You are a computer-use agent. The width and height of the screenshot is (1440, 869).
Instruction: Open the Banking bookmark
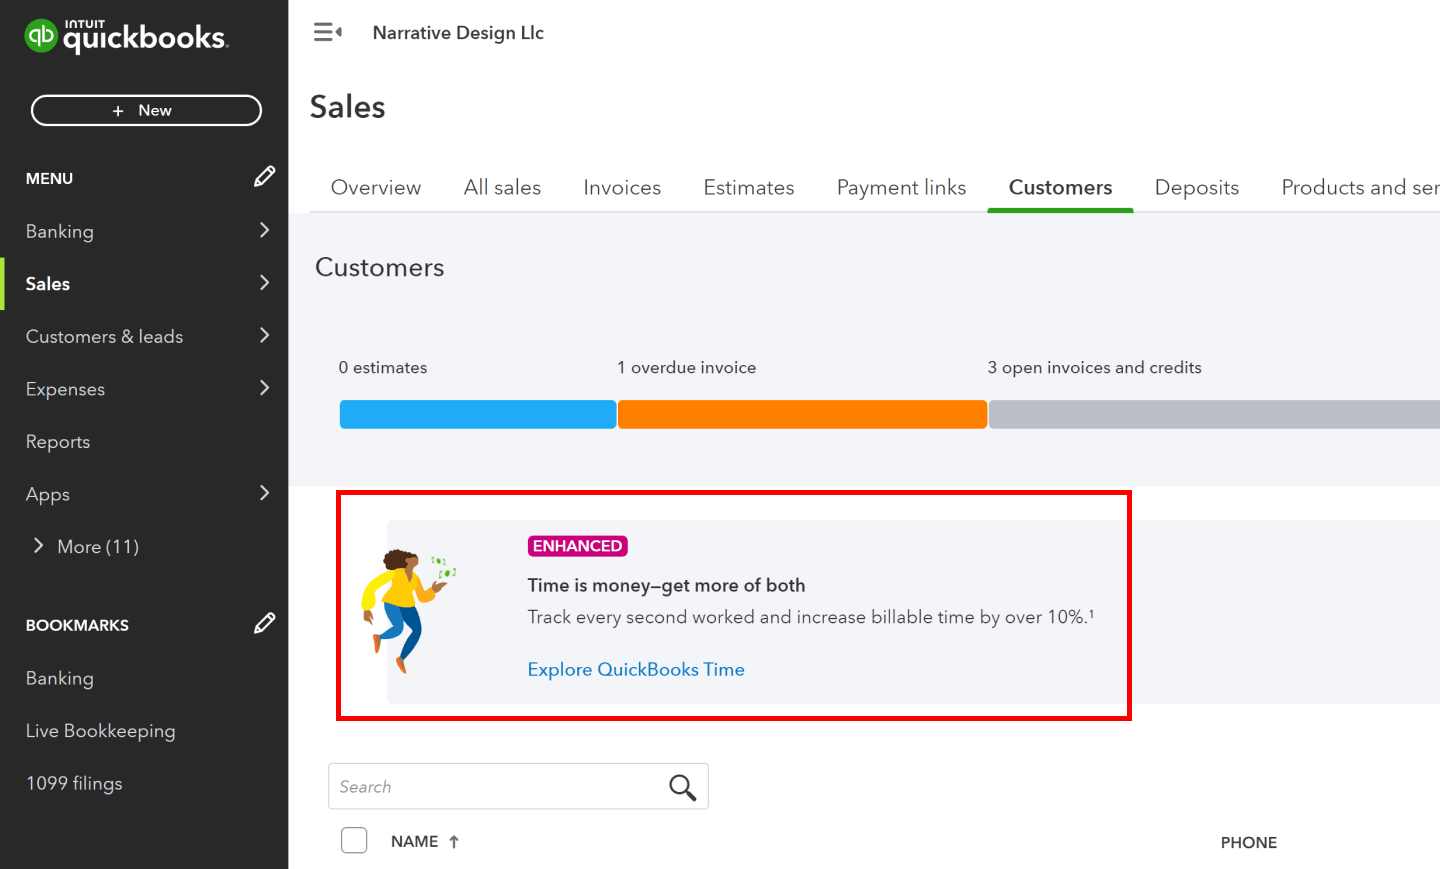click(60, 678)
